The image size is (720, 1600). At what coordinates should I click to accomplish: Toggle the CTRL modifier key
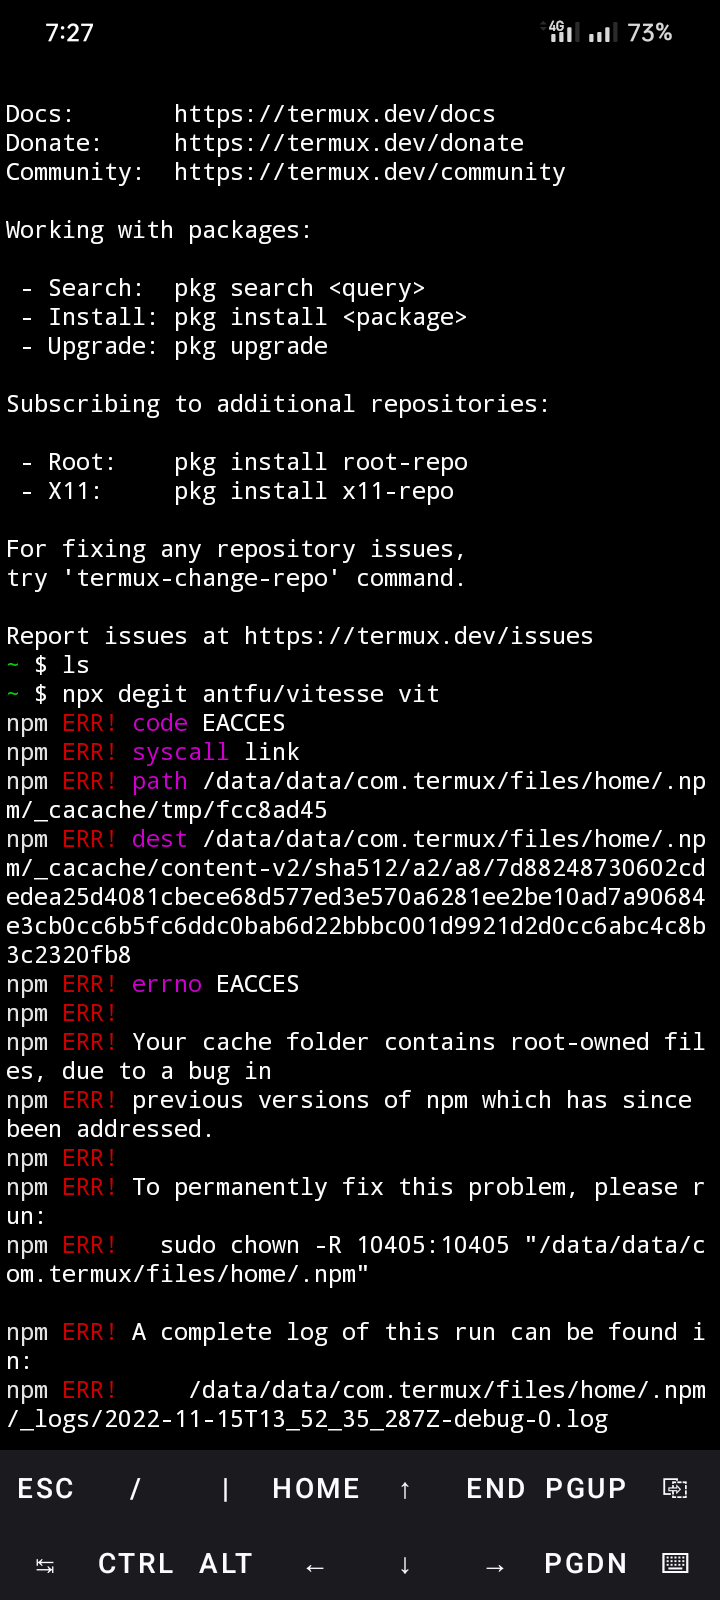click(x=135, y=1563)
